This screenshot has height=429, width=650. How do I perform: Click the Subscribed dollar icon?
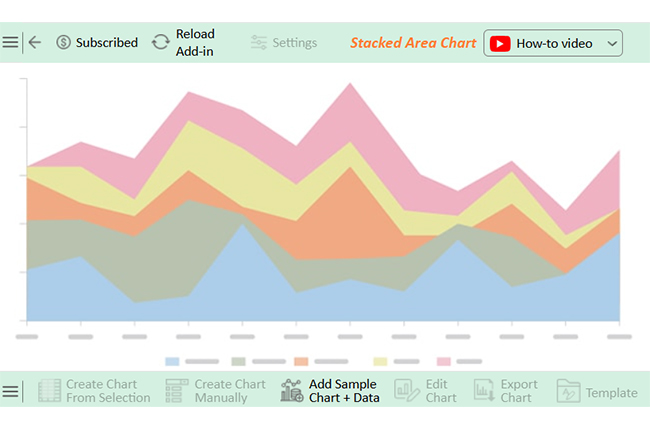coord(64,43)
